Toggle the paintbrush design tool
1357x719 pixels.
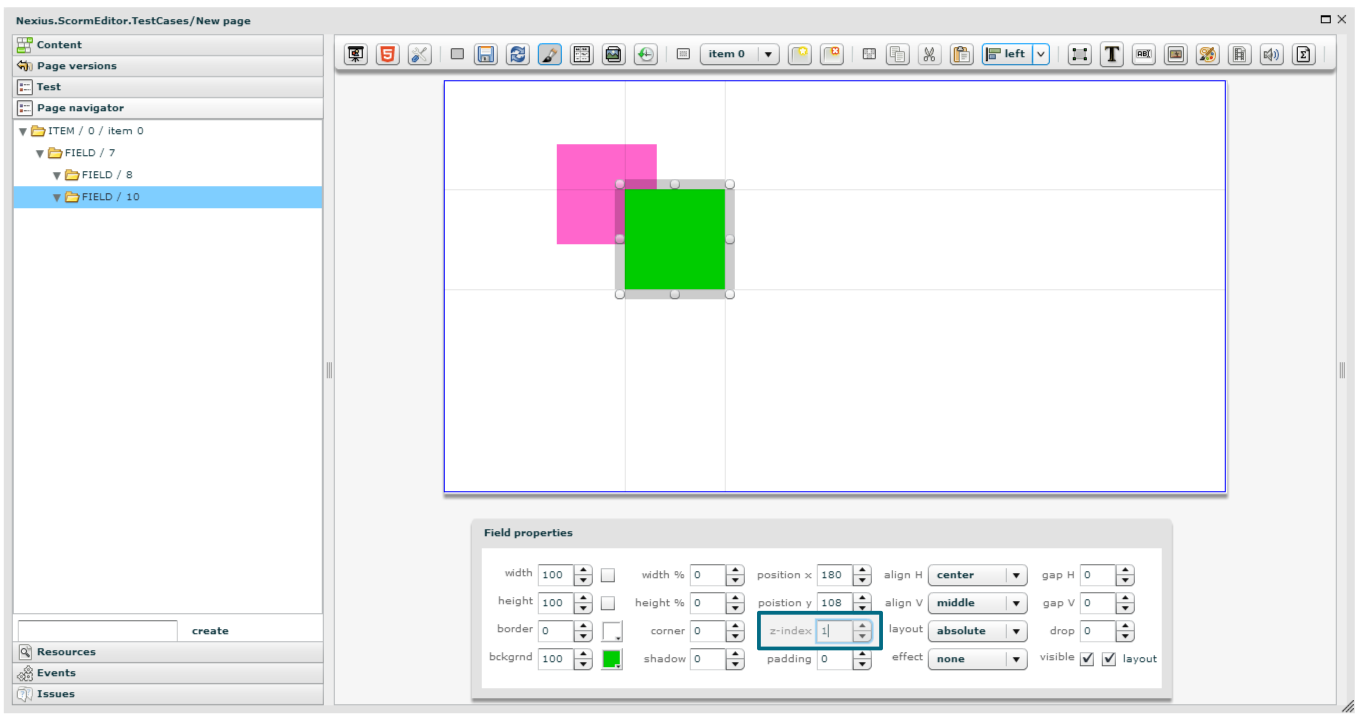click(549, 54)
